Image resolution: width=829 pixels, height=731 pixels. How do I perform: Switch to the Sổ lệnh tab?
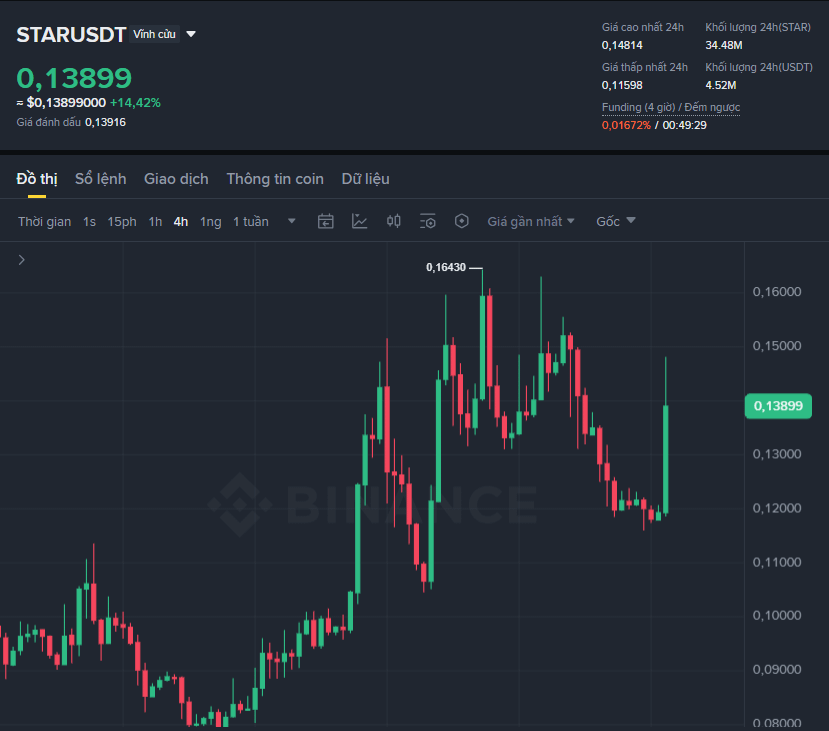click(100, 179)
